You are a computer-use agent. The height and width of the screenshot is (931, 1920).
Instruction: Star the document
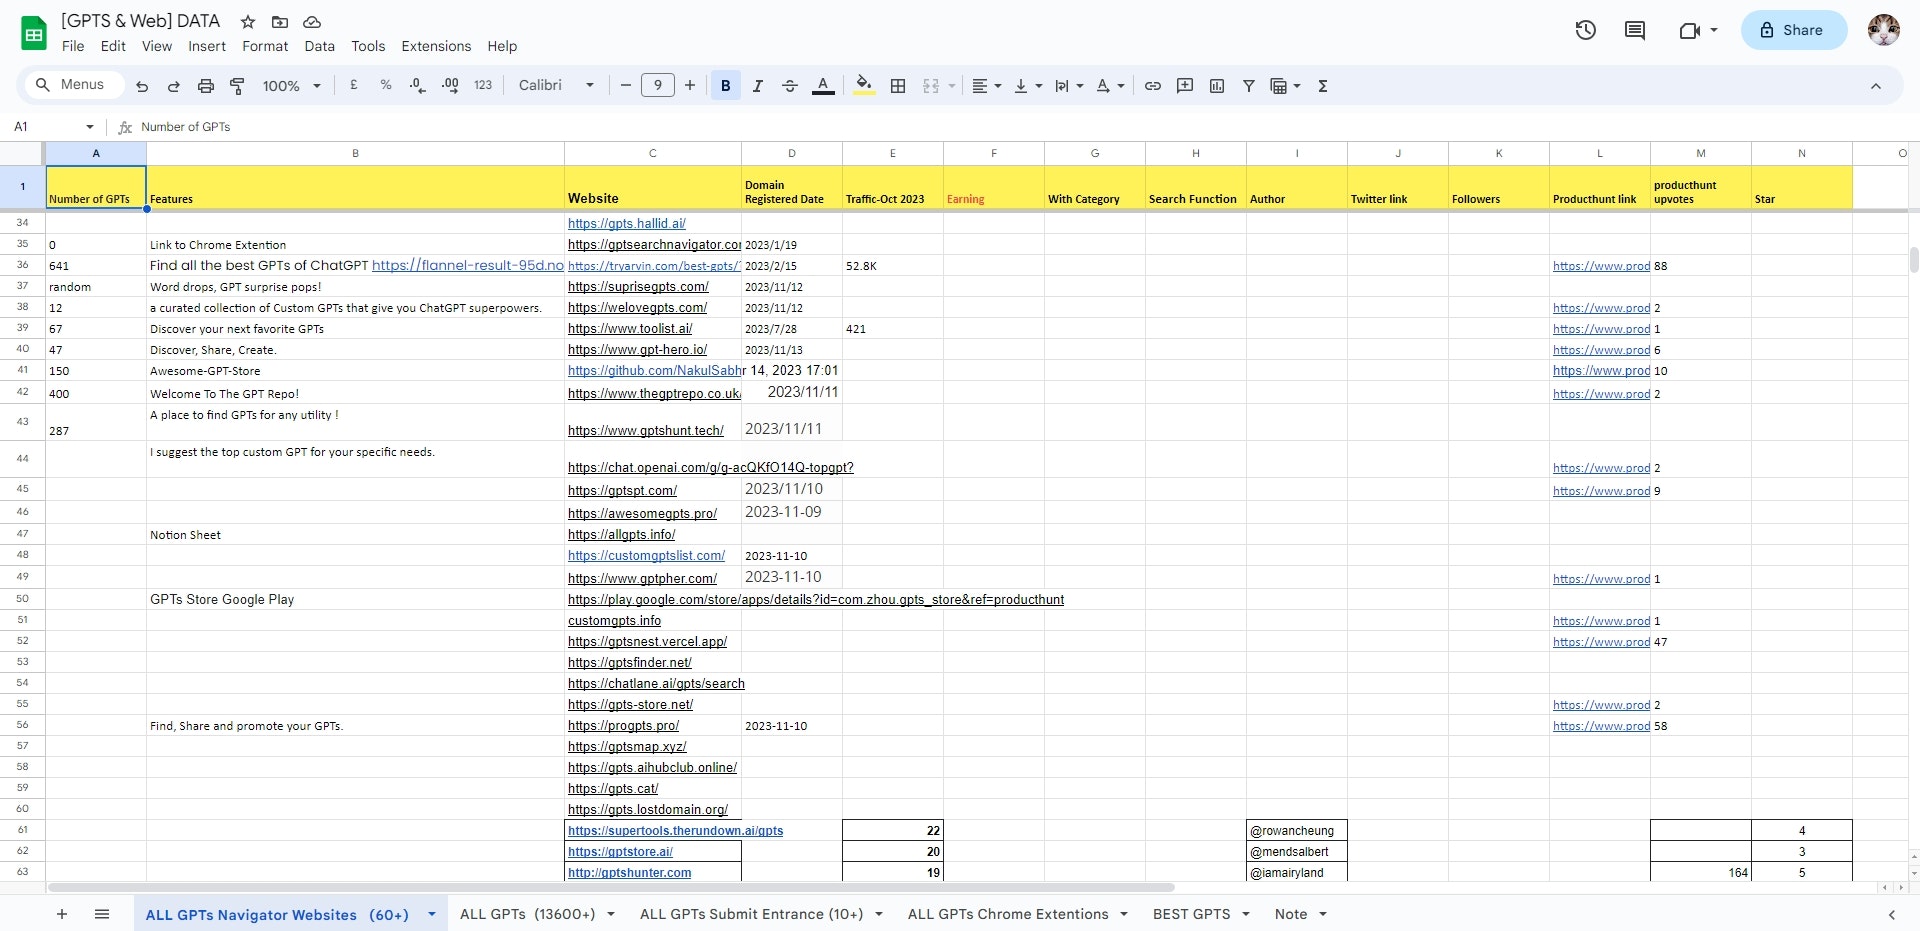pyautogui.click(x=248, y=21)
